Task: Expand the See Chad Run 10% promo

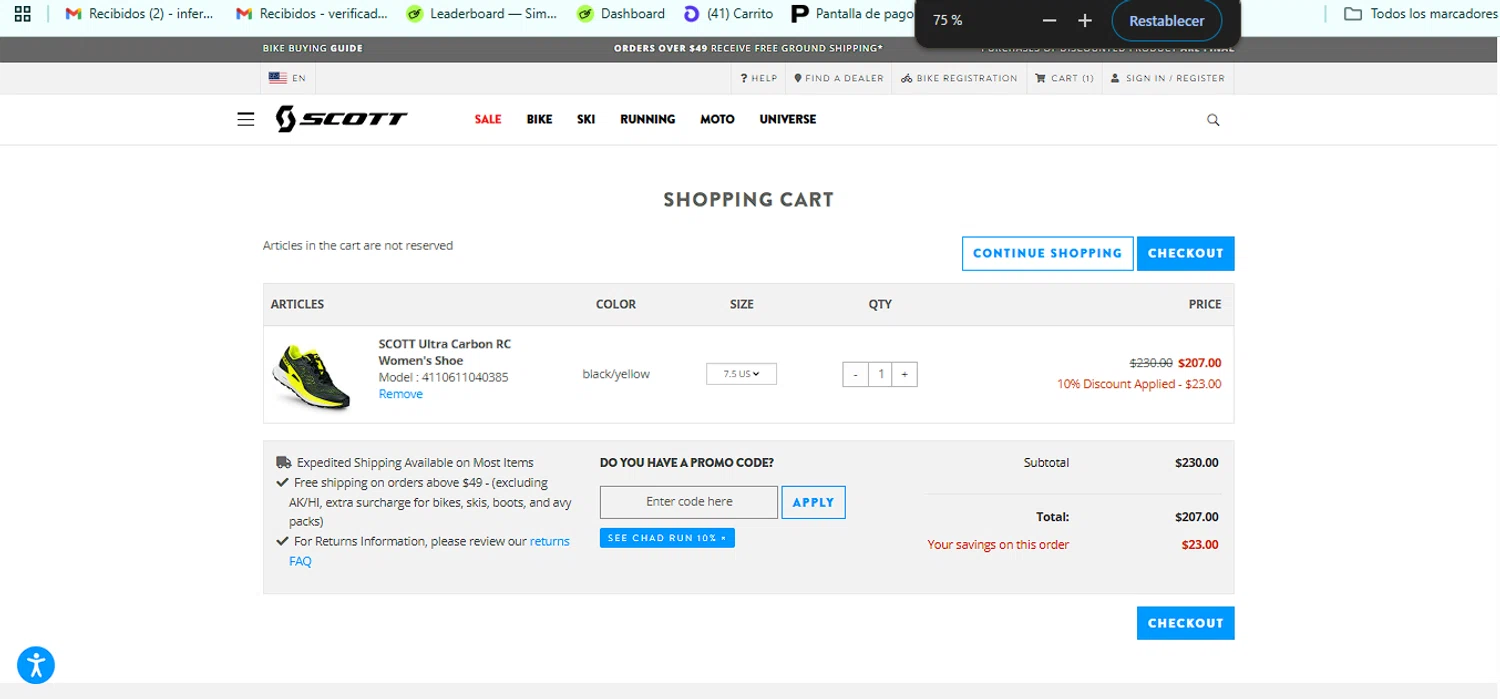Action: click(x=667, y=538)
